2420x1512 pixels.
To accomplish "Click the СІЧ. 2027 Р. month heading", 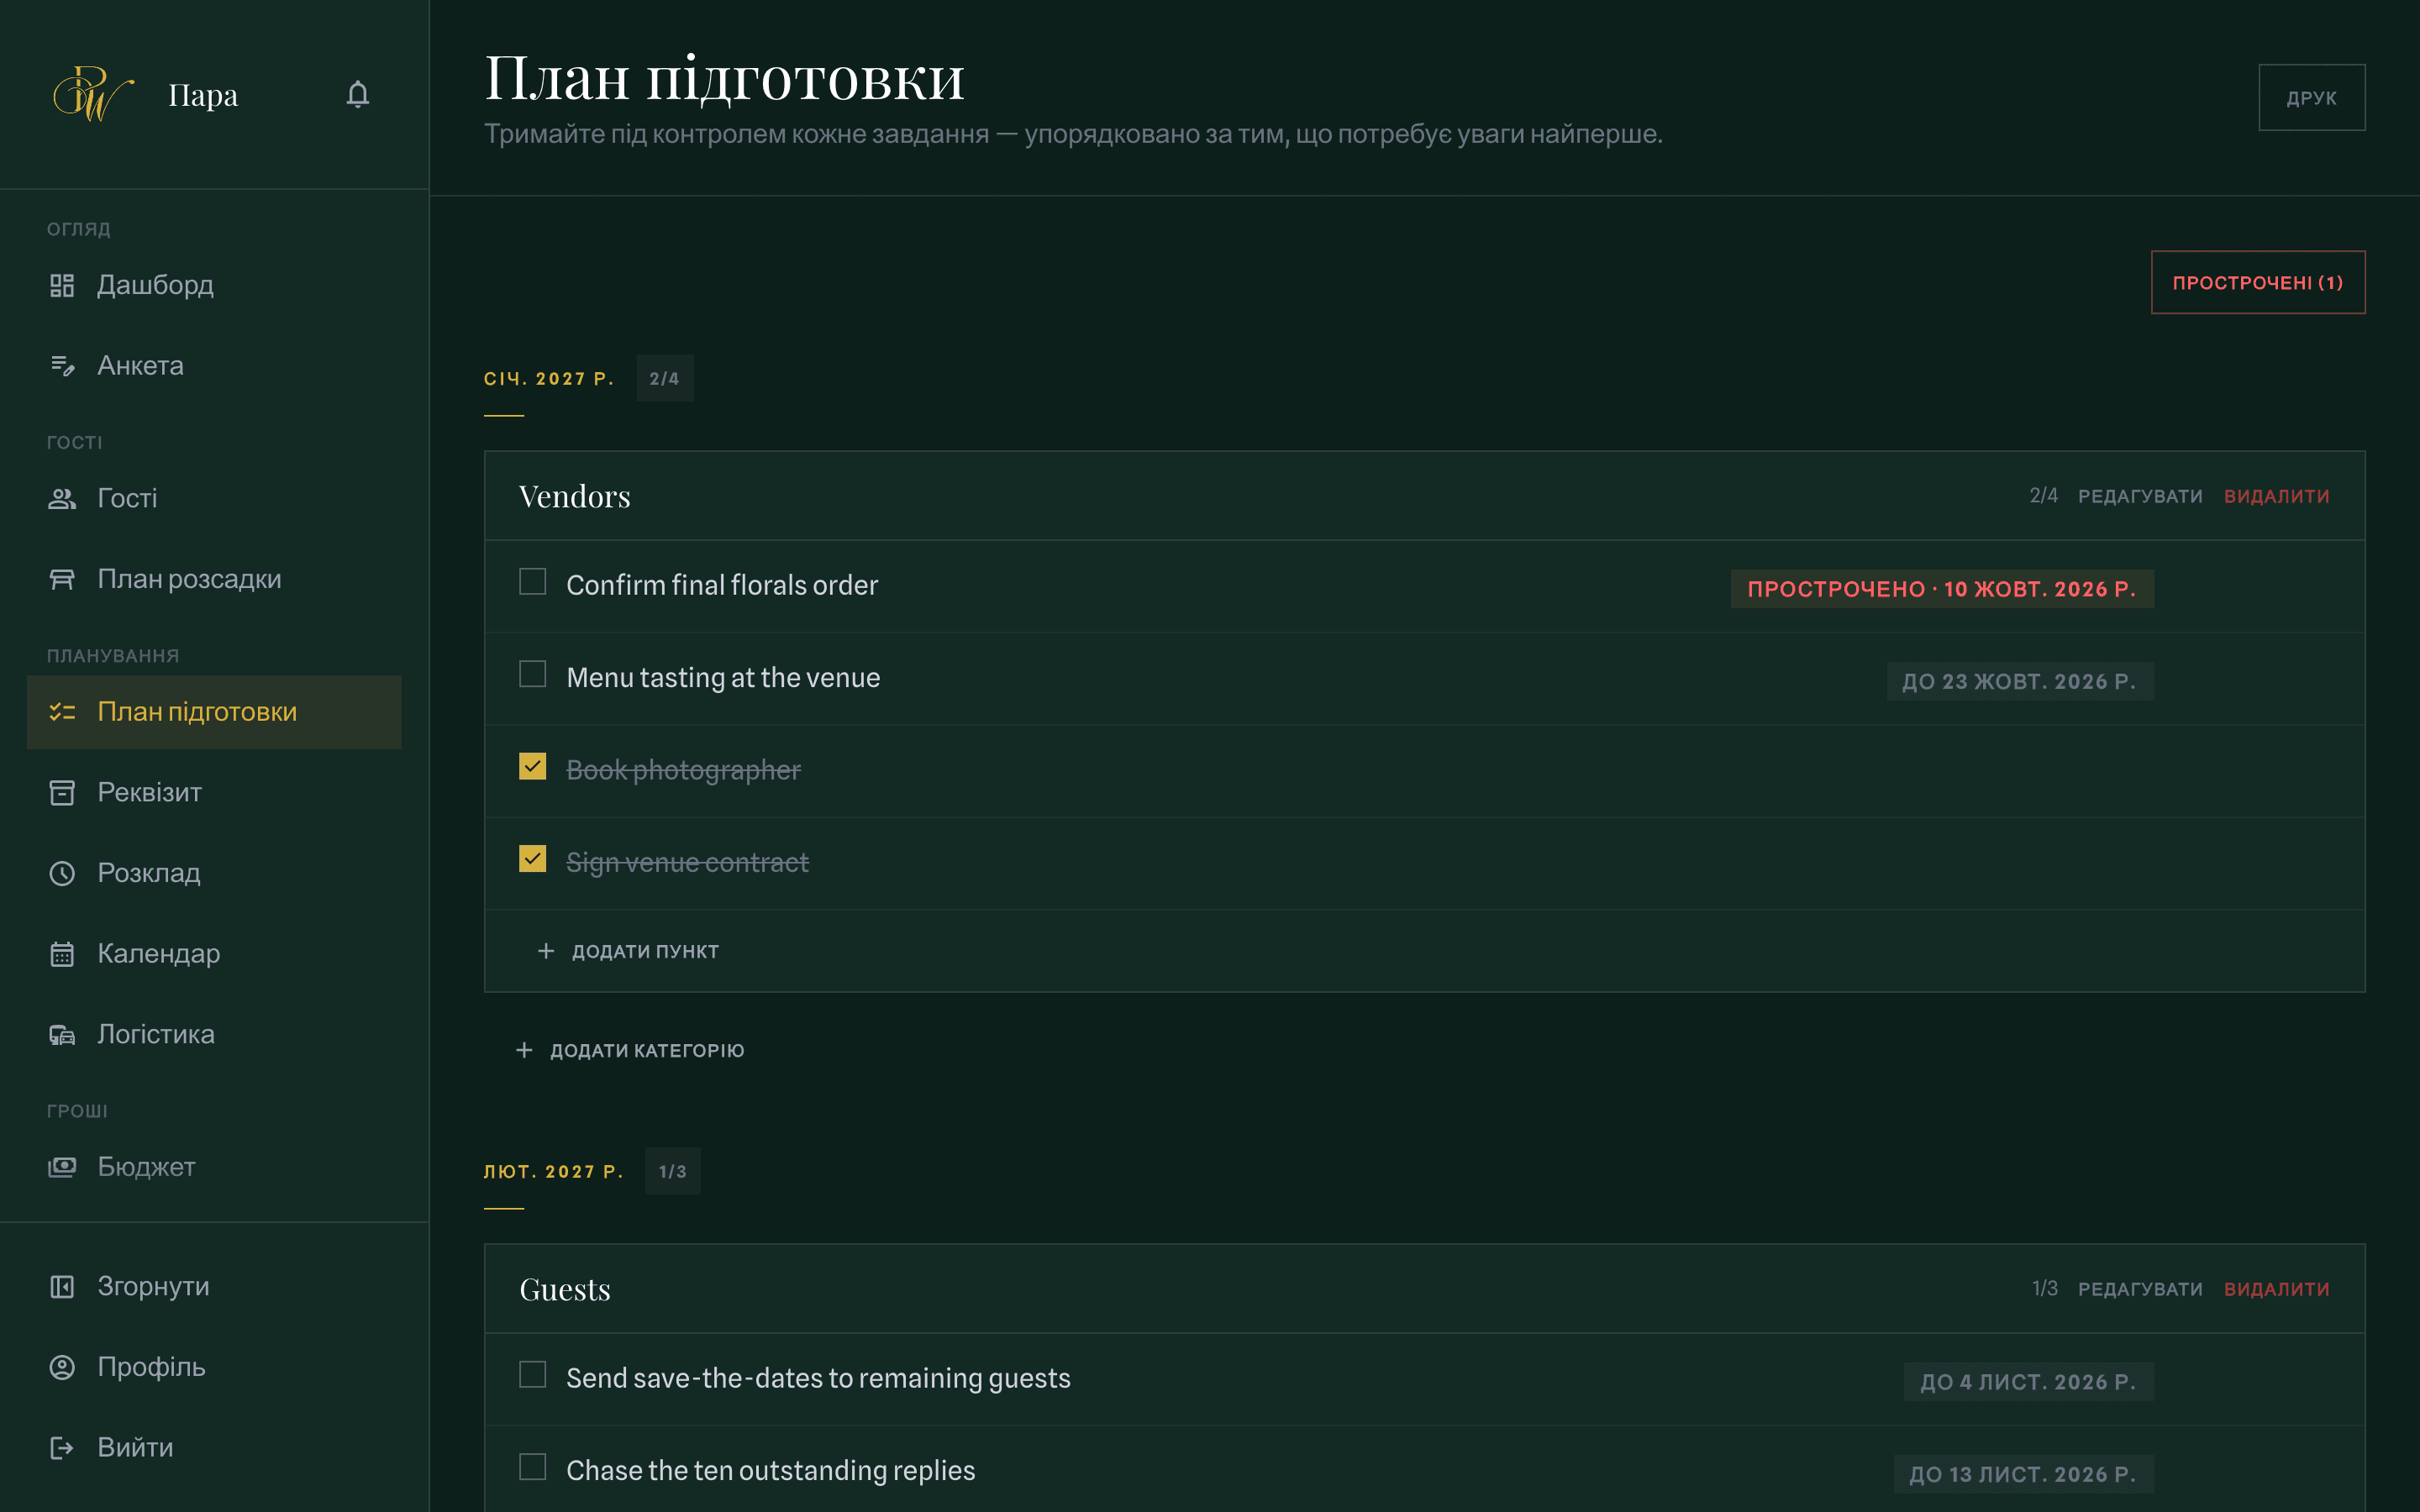I will click(549, 378).
